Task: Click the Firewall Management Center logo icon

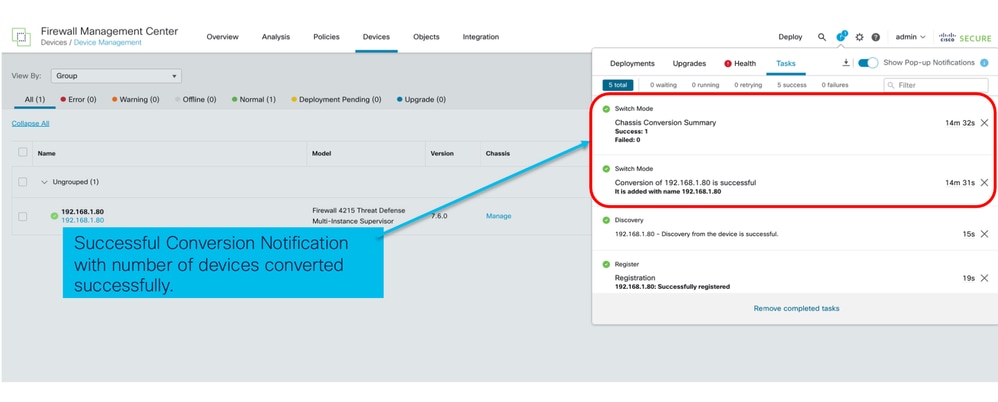Action: point(21,37)
